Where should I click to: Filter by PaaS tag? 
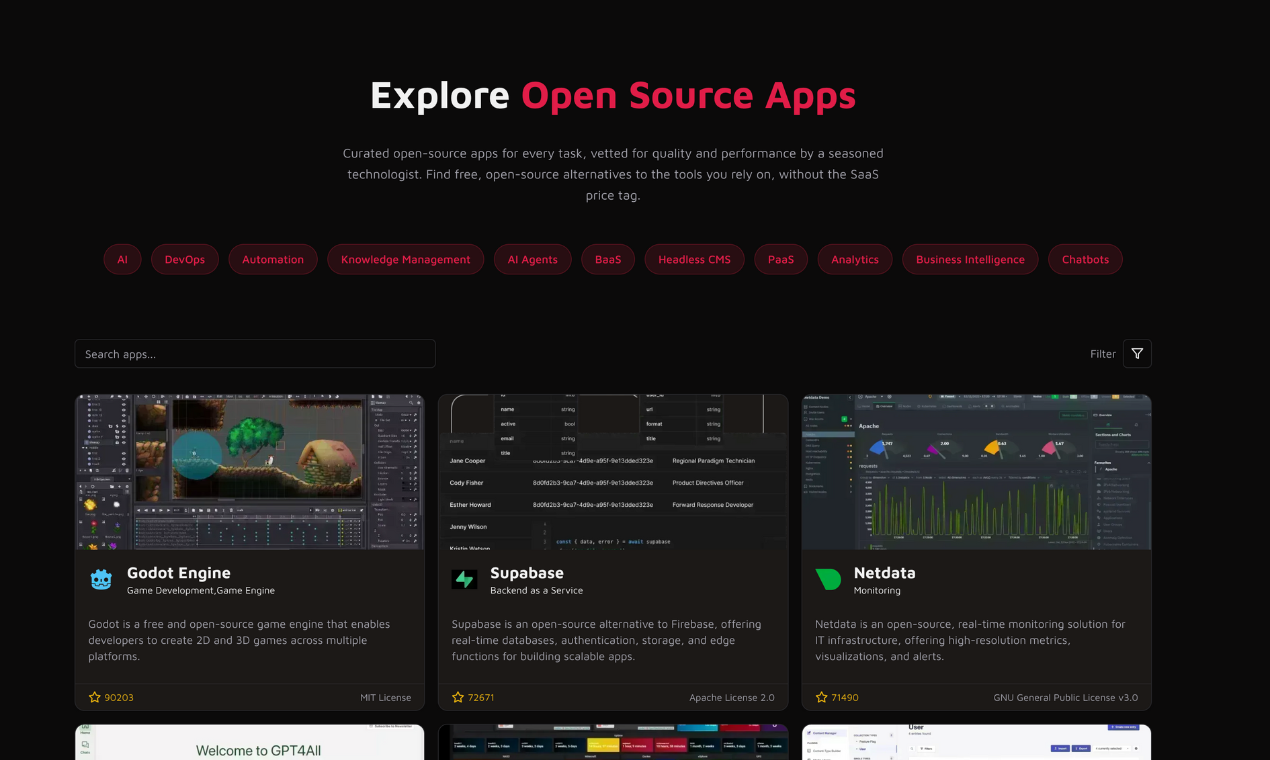(x=781, y=259)
